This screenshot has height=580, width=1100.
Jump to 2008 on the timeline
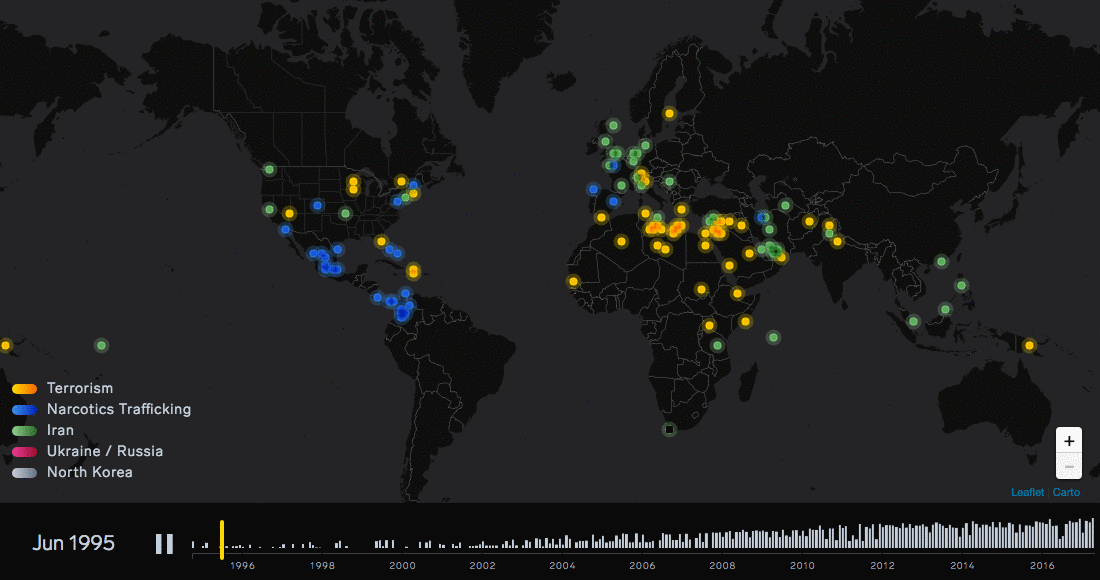[722, 565]
